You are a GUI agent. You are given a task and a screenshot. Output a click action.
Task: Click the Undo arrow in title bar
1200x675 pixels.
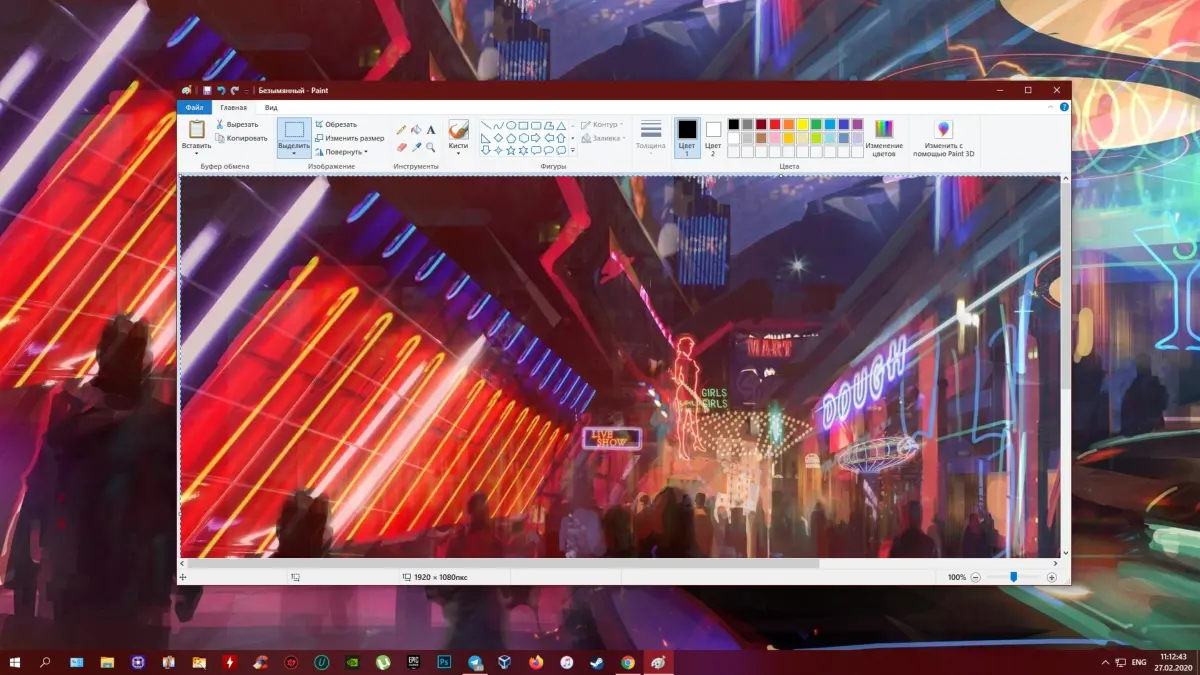(x=221, y=90)
